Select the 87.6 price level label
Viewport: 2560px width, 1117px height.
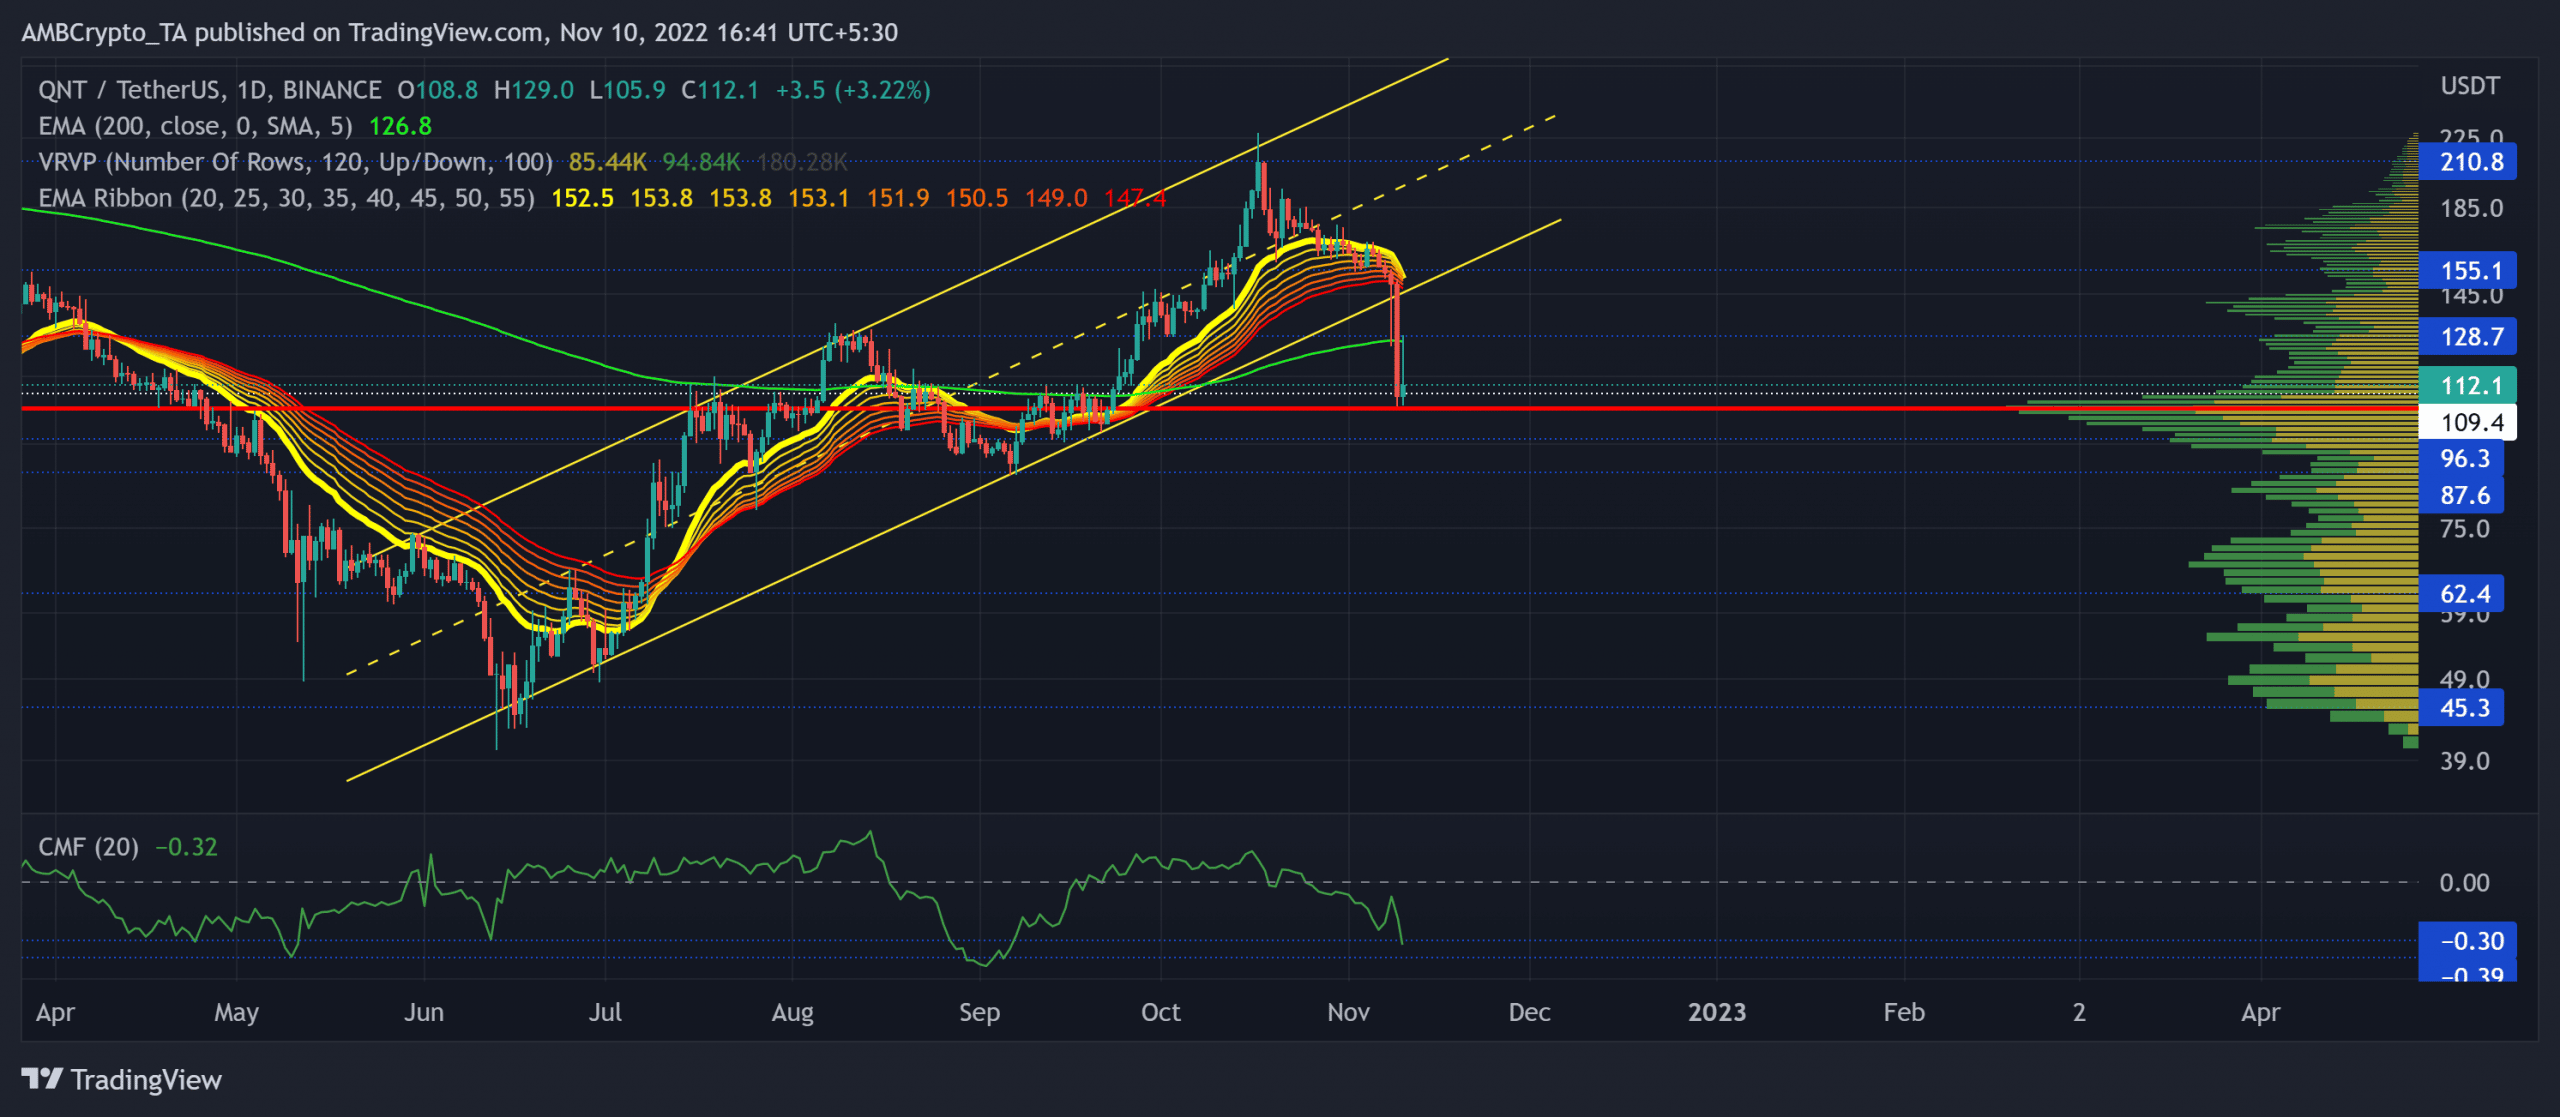tap(2461, 496)
